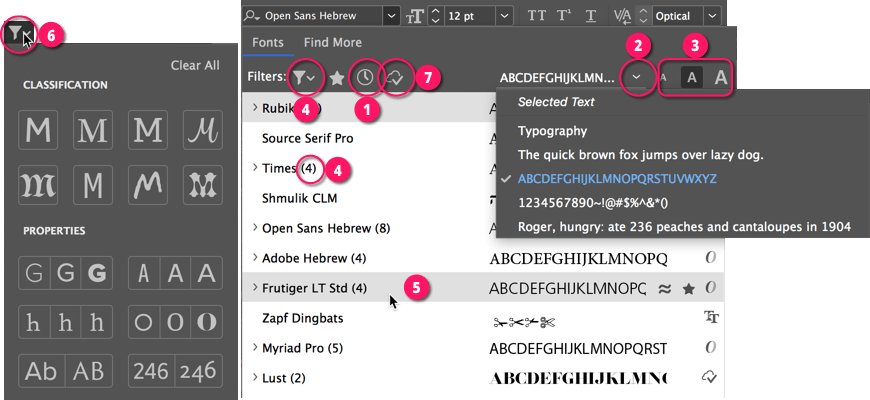Choose the ABCDEFGHIJKLMNOPQRSTUVWXYZ sample option
870x400 pixels.
pos(617,179)
